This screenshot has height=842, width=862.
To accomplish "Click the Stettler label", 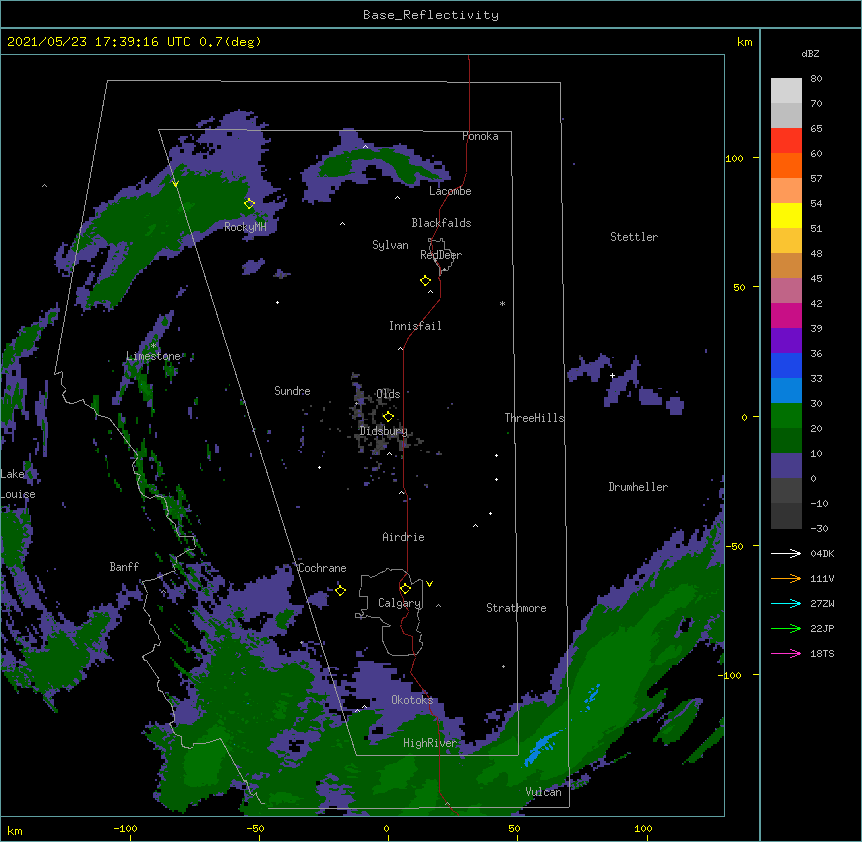I will coord(634,237).
